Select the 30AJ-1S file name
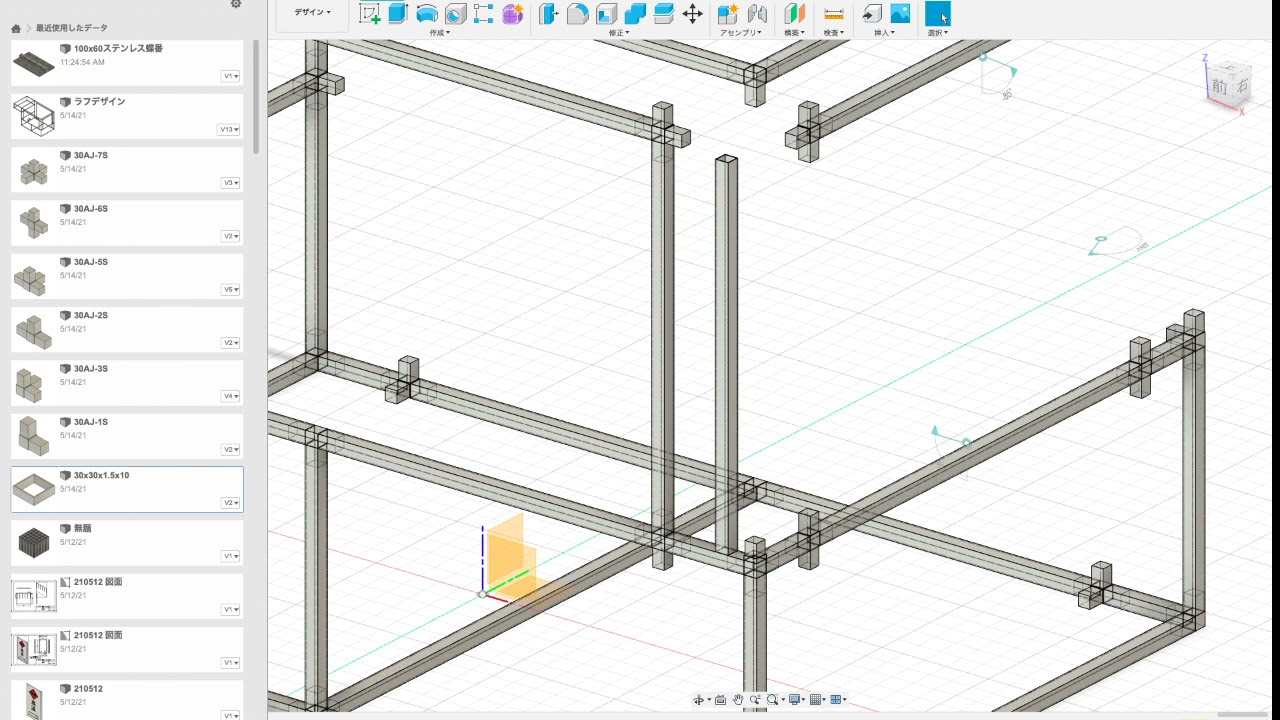Image resolution: width=1280 pixels, height=720 pixels. (90, 422)
